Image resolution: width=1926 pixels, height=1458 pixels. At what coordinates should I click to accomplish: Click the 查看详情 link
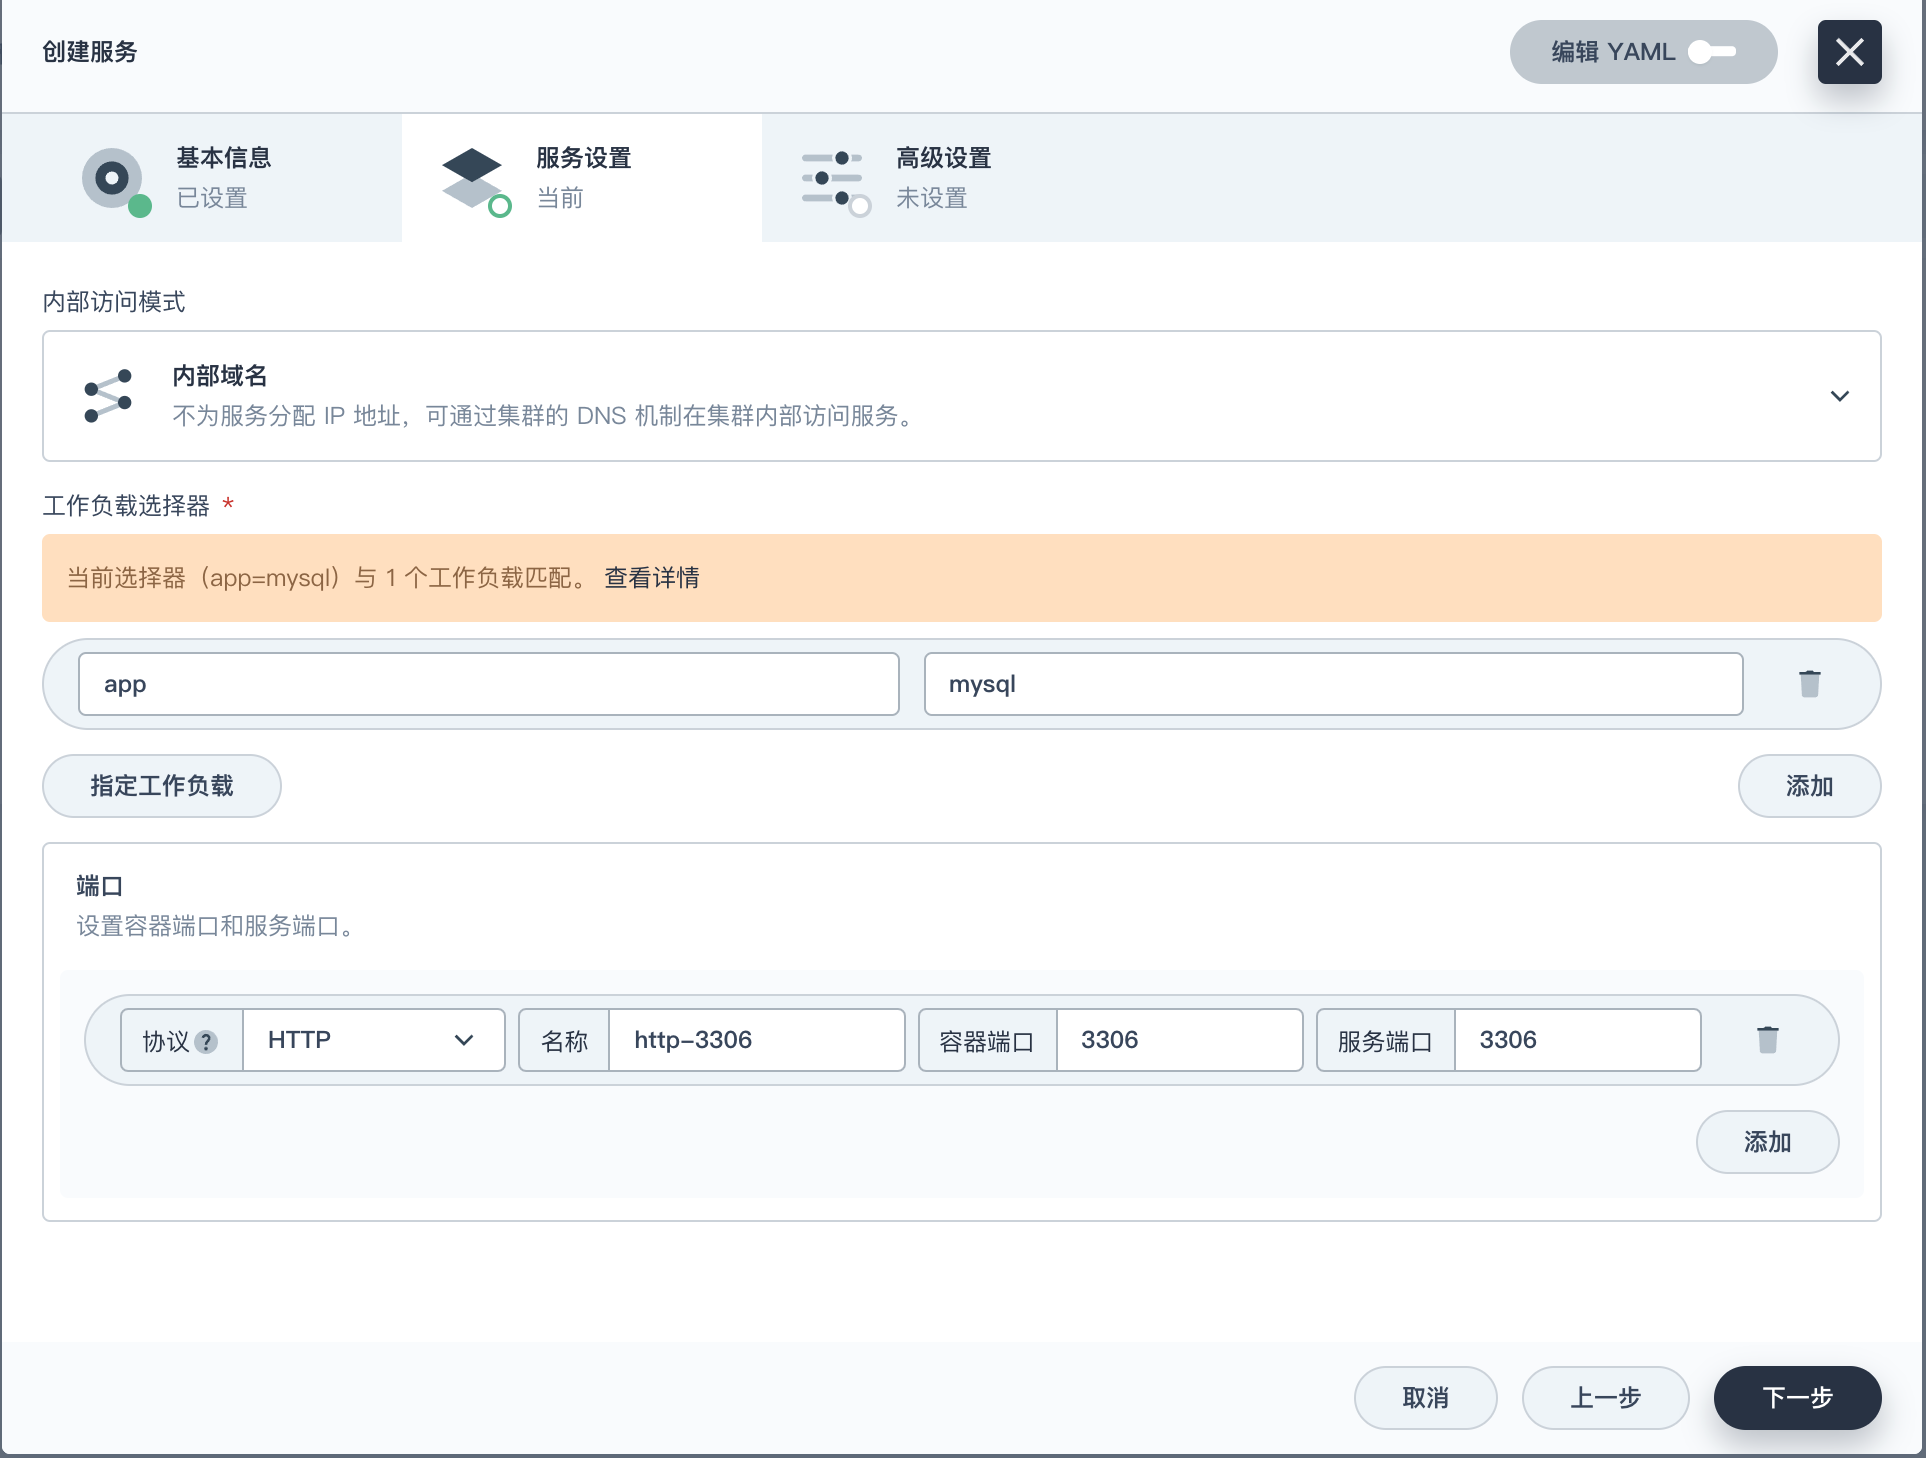pyautogui.click(x=651, y=578)
